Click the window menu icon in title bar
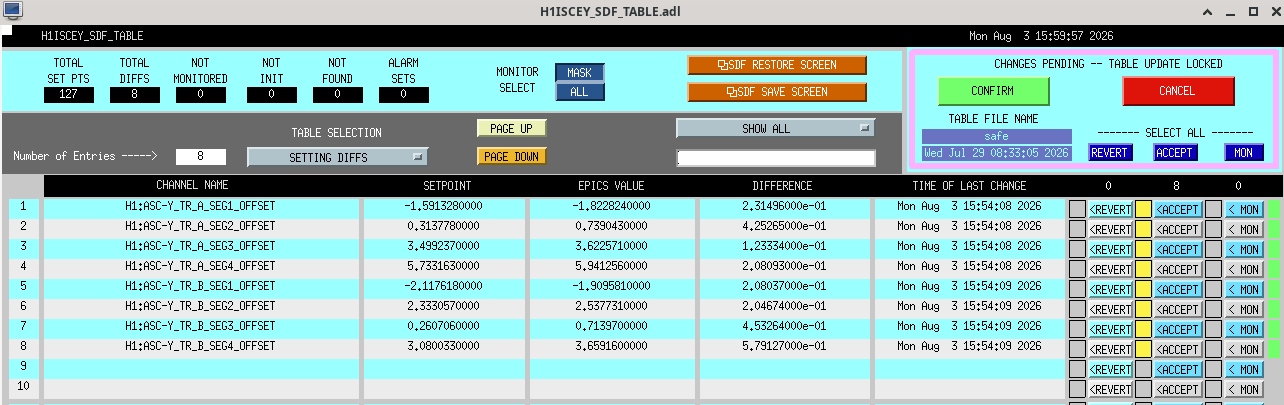1284x405 pixels. [11, 11]
